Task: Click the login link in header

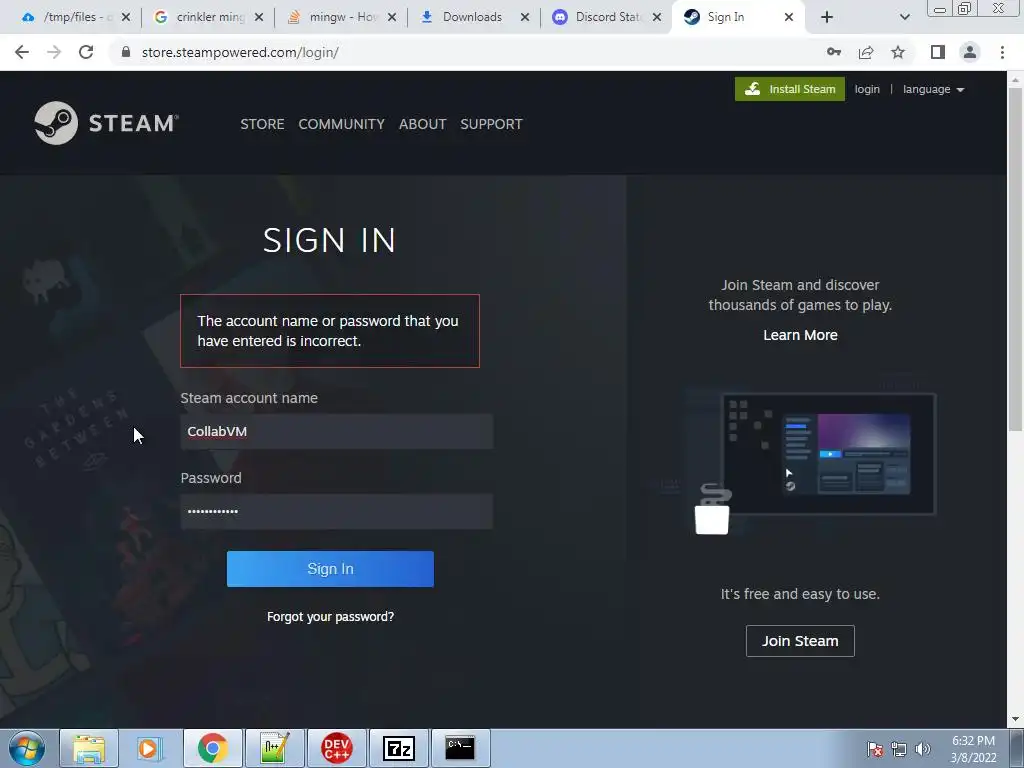Action: (867, 89)
